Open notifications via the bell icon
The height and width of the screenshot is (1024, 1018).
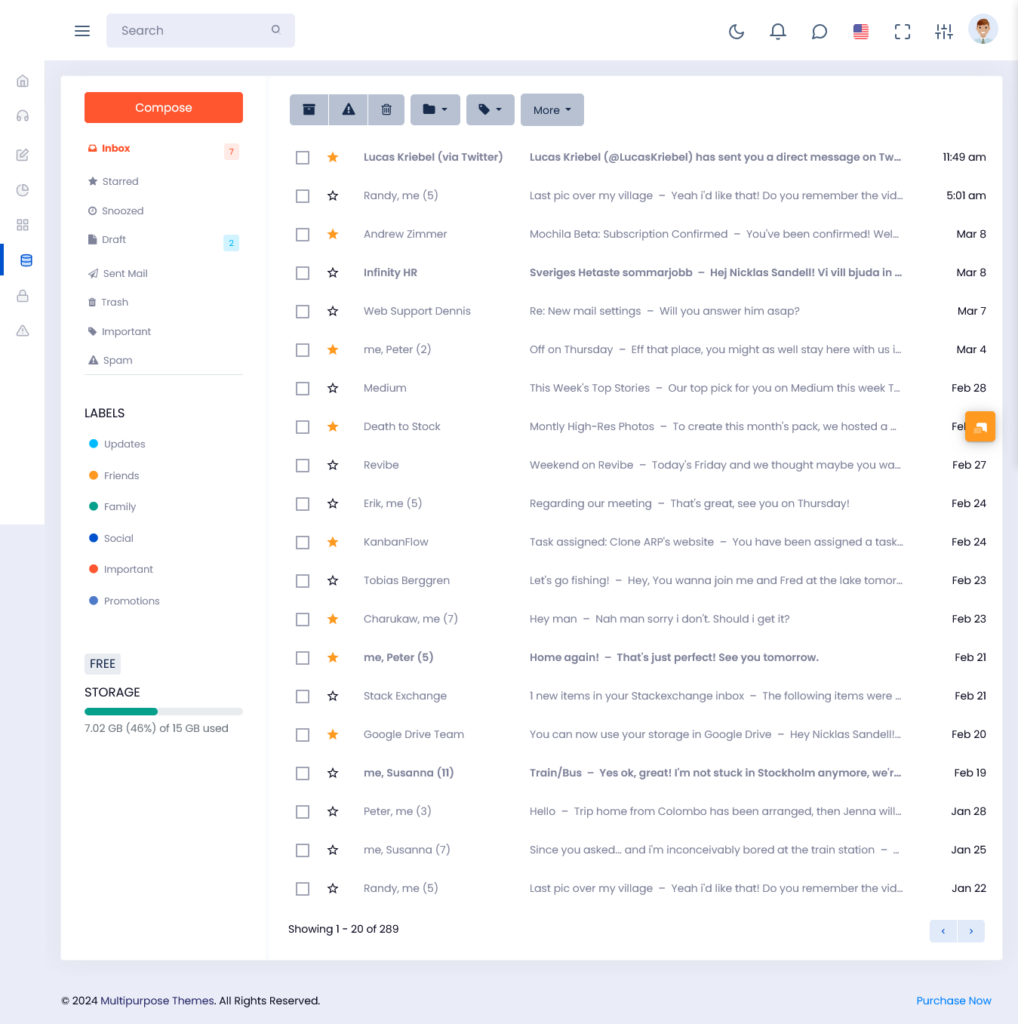point(777,31)
